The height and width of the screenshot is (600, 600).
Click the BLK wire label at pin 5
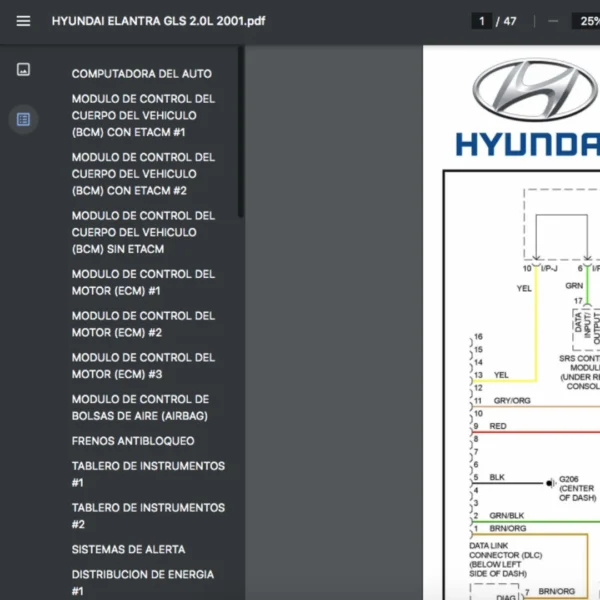(497, 477)
